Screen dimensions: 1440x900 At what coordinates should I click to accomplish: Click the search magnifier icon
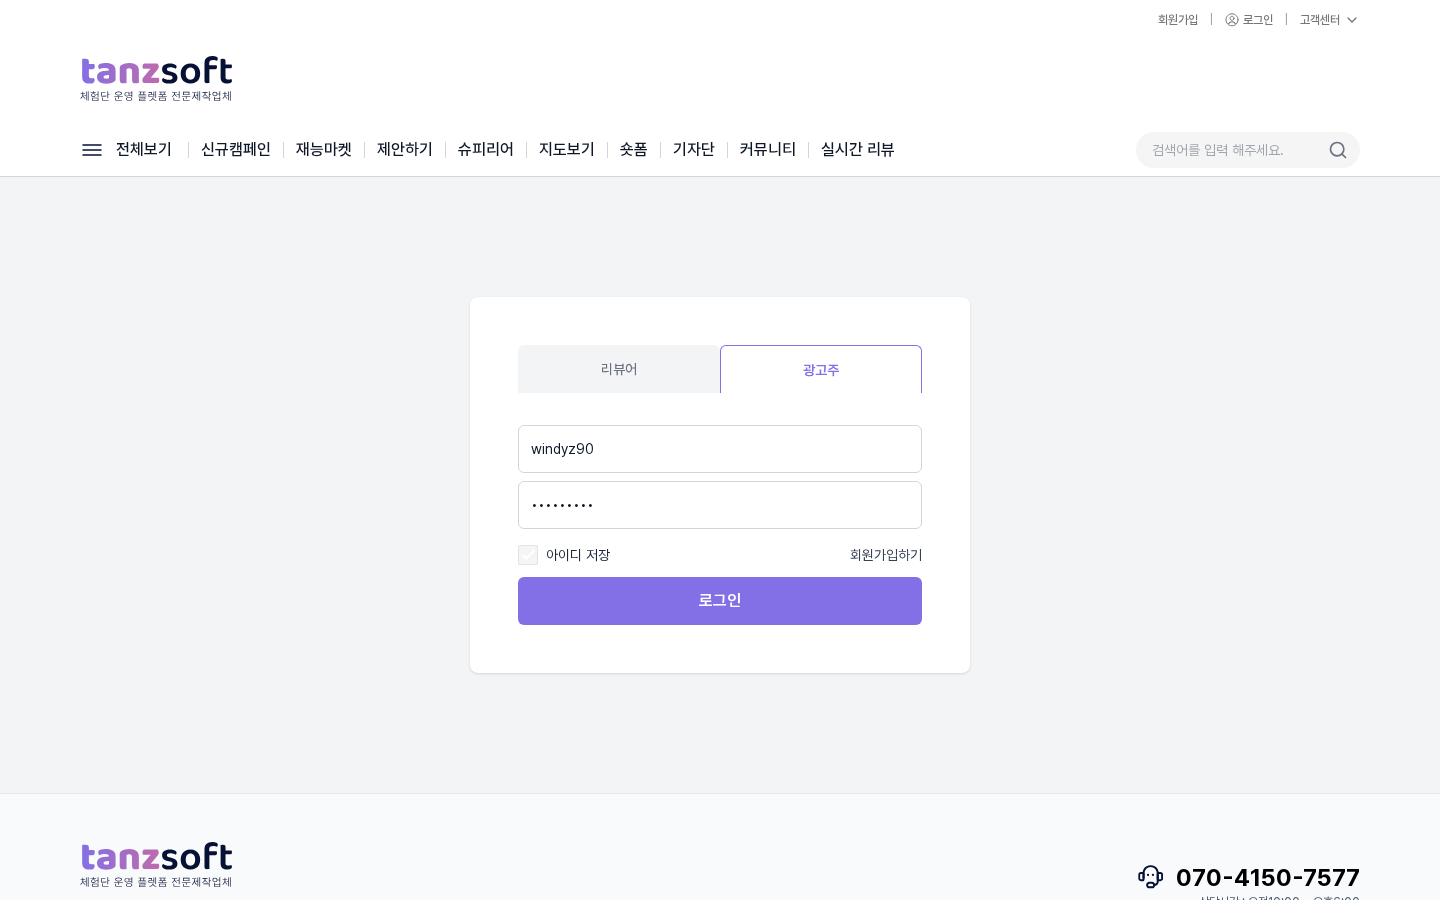pos(1338,150)
